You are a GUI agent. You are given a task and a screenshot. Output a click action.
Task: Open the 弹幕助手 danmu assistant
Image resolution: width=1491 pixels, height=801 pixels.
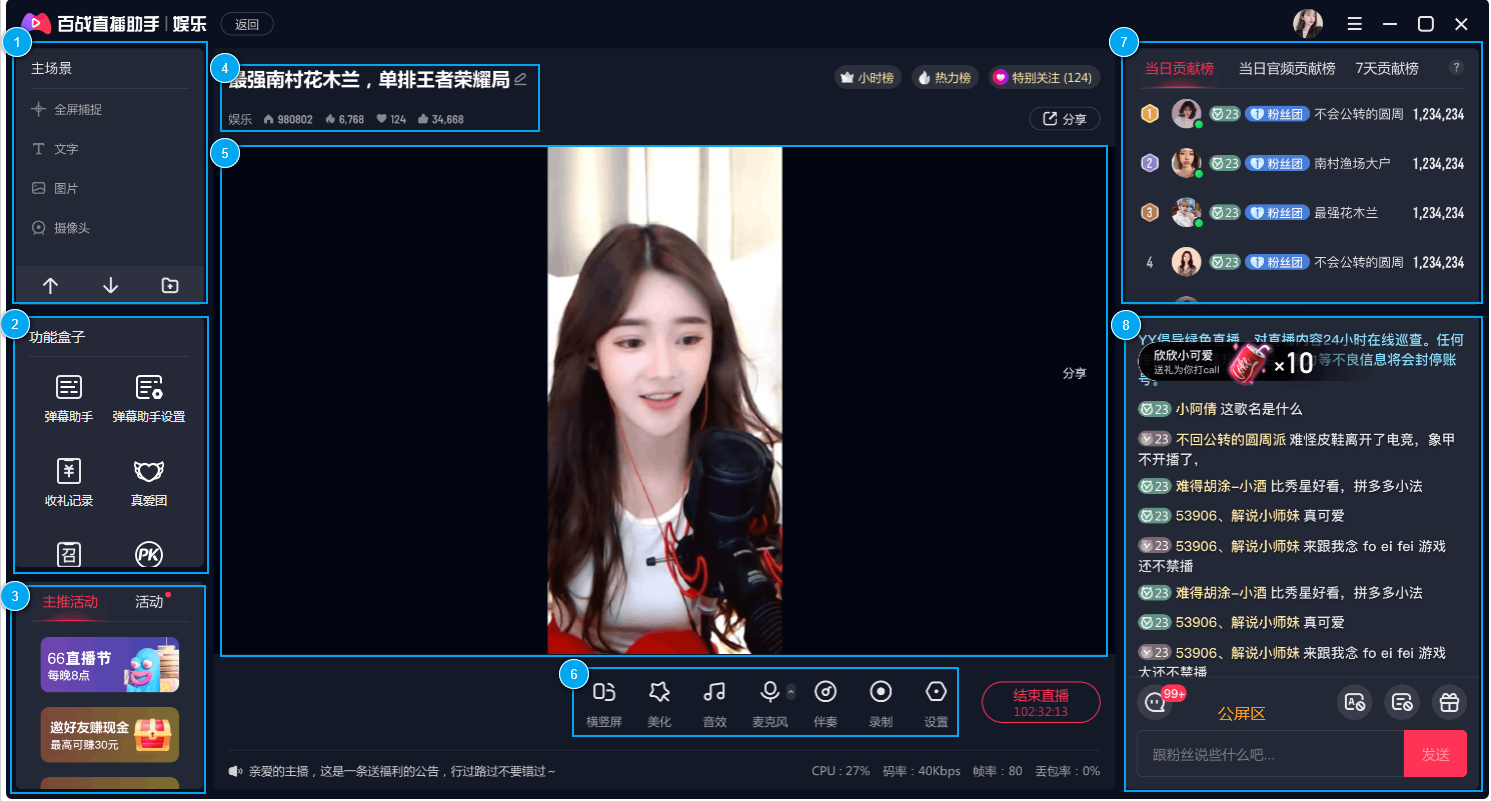(68, 397)
